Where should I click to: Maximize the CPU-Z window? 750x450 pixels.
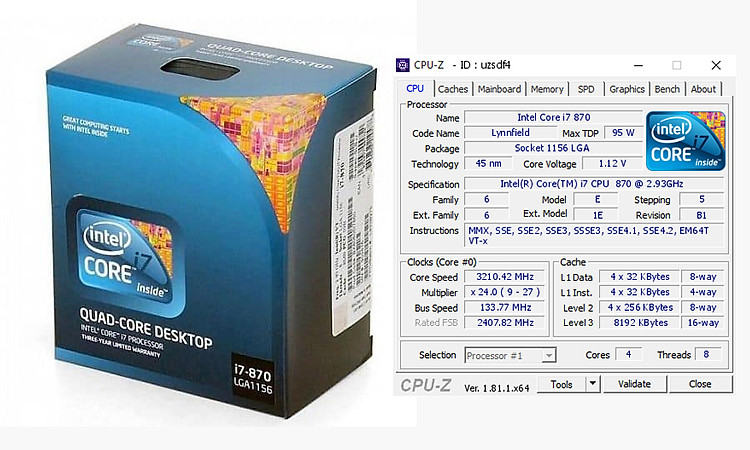(676, 65)
